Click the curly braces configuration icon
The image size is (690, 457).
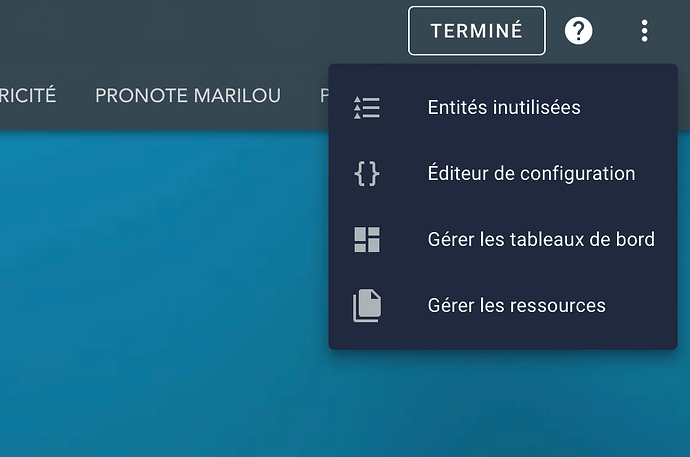[x=367, y=173]
